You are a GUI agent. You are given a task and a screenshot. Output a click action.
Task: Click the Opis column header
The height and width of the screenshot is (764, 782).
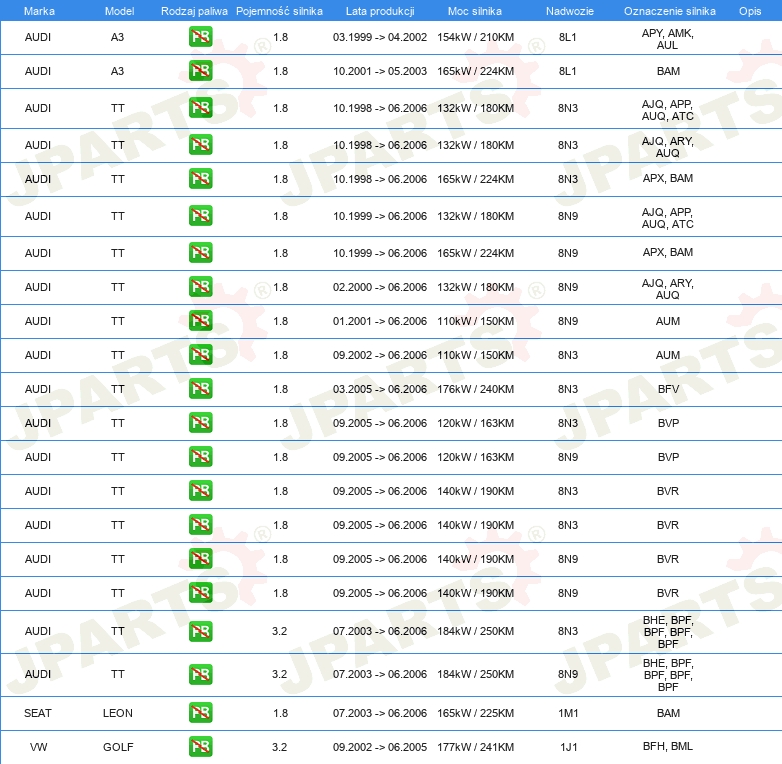pos(750,11)
